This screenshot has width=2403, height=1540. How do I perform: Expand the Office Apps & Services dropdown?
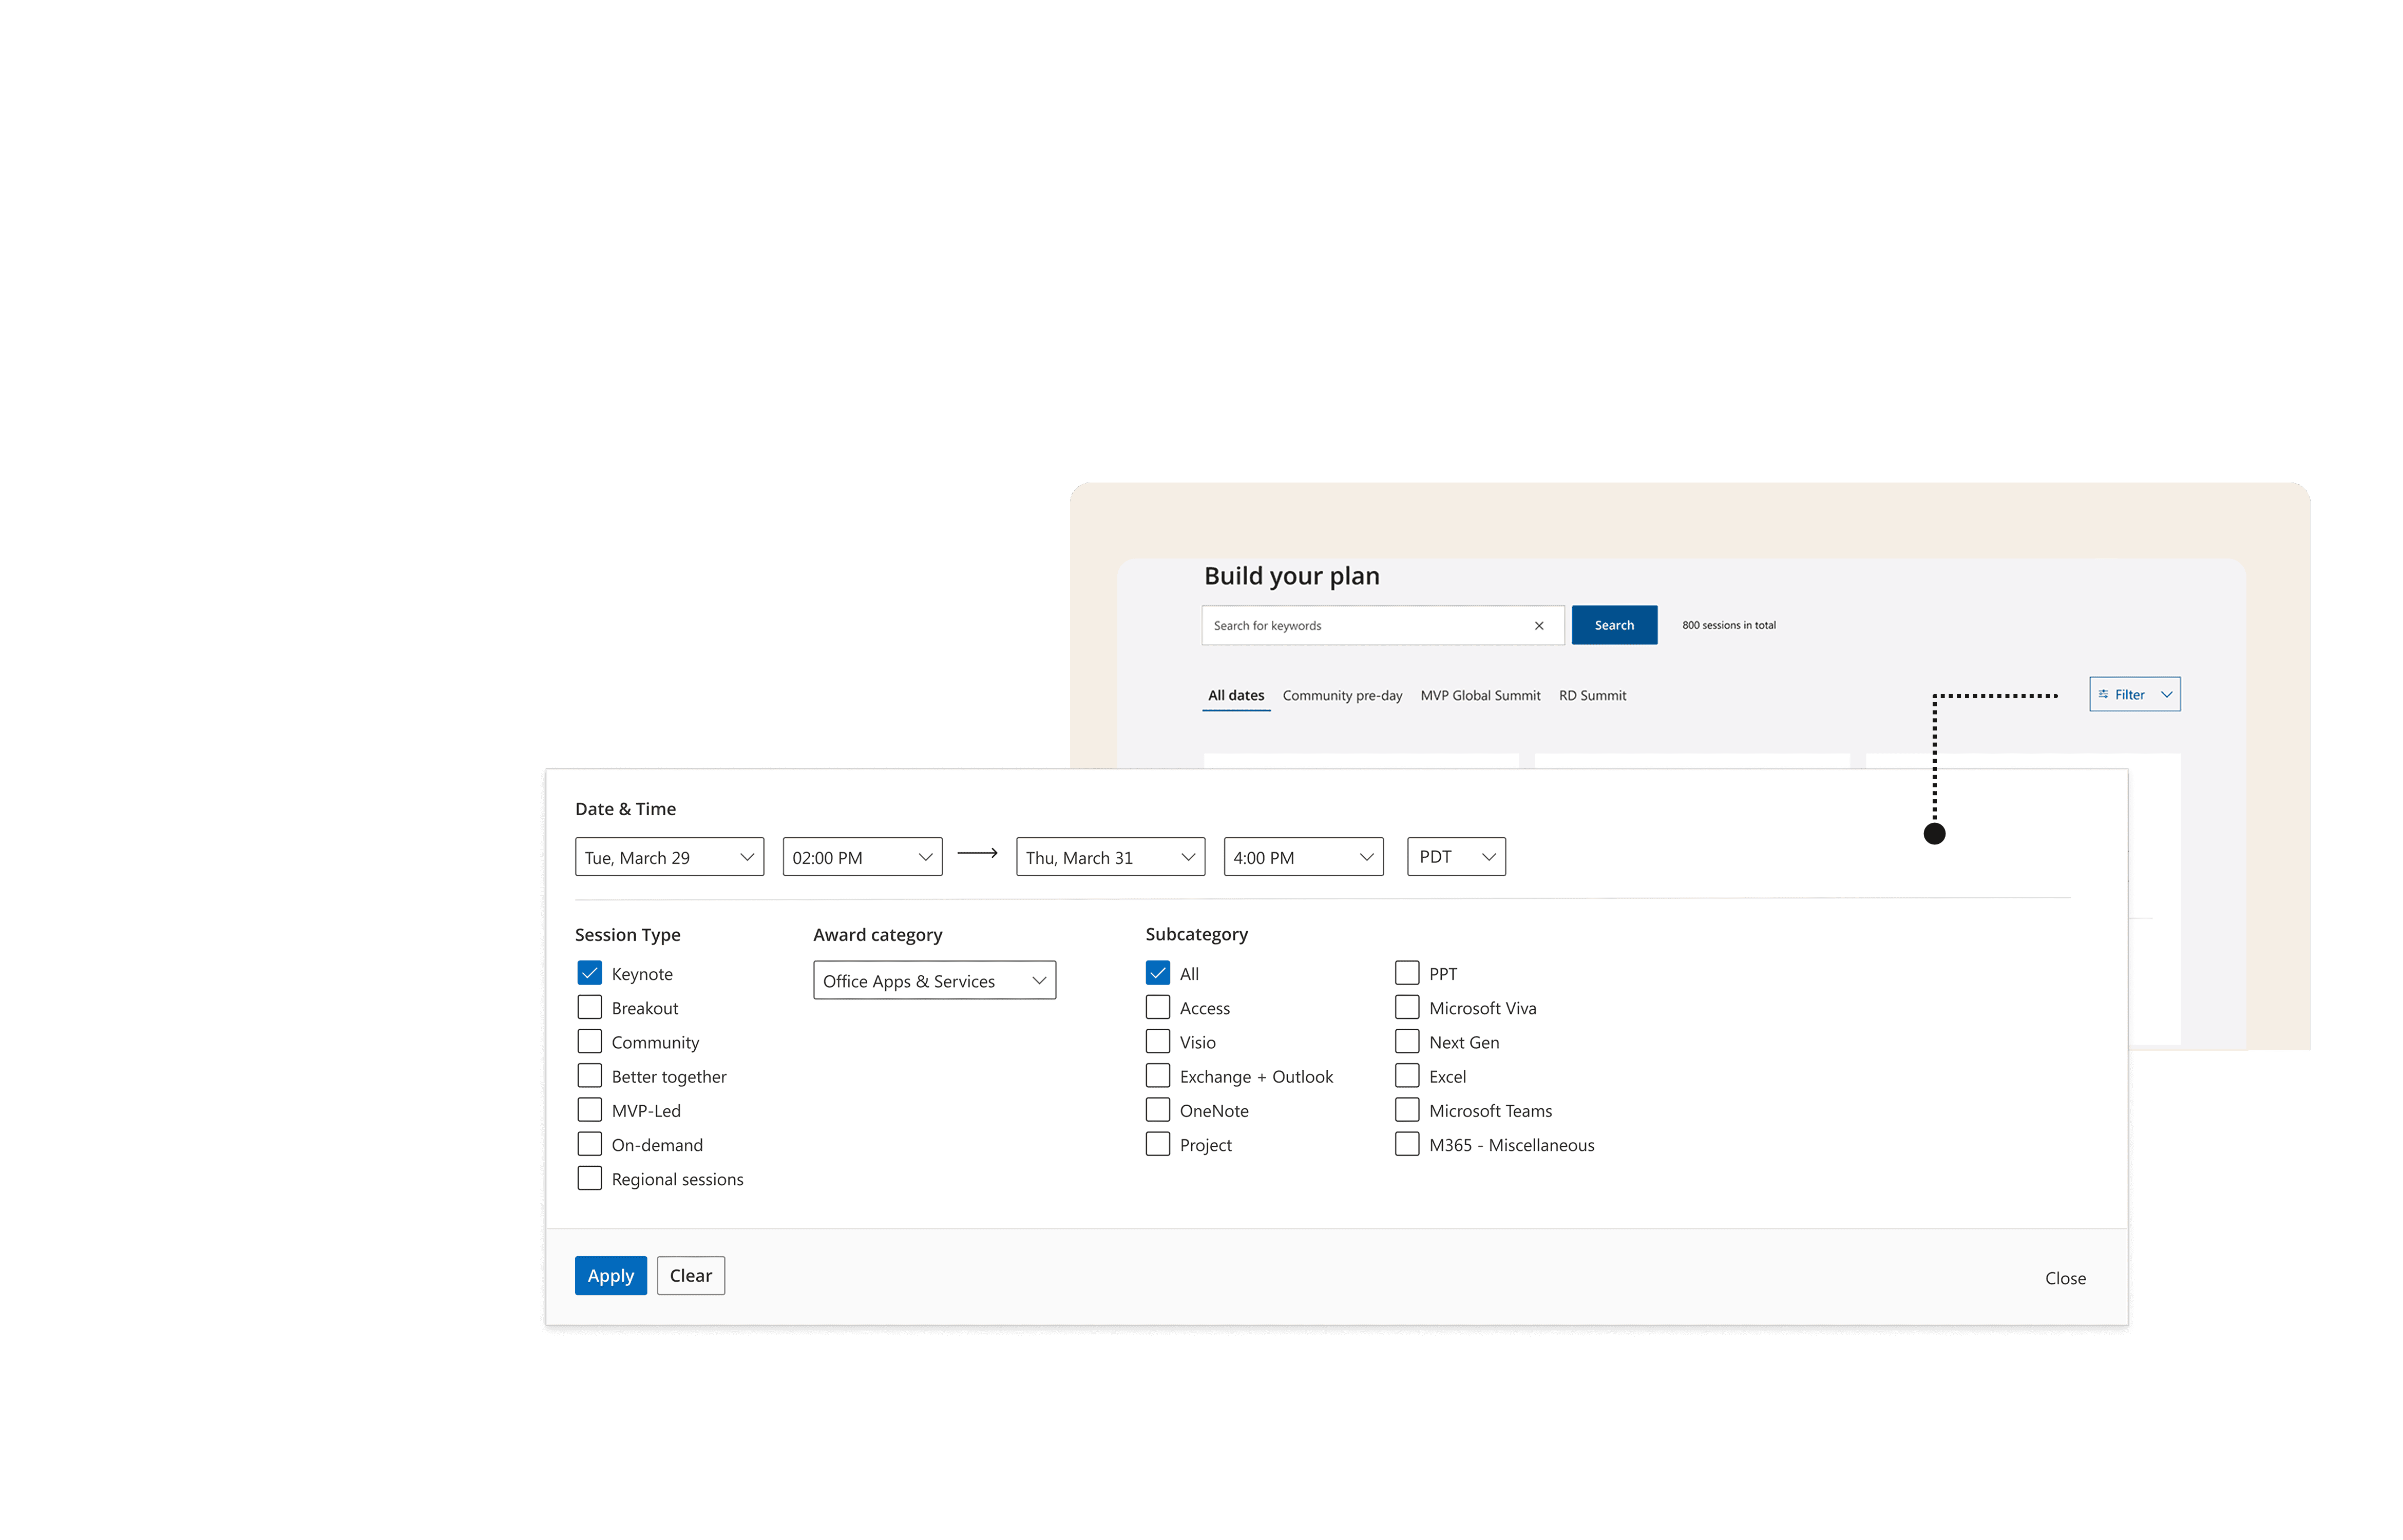934,981
